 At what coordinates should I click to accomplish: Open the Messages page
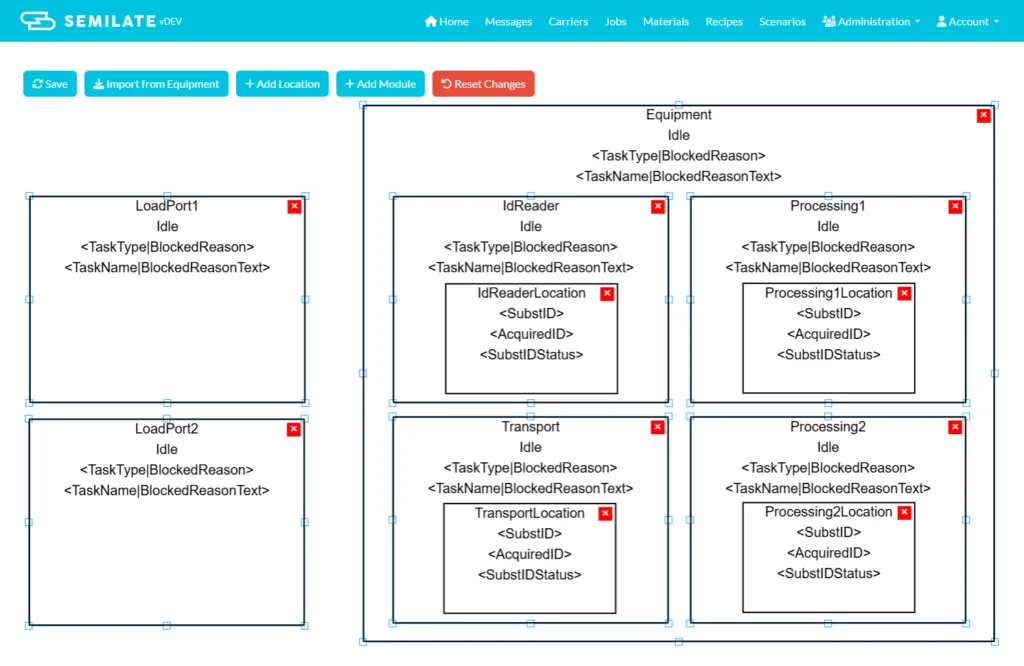(508, 22)
